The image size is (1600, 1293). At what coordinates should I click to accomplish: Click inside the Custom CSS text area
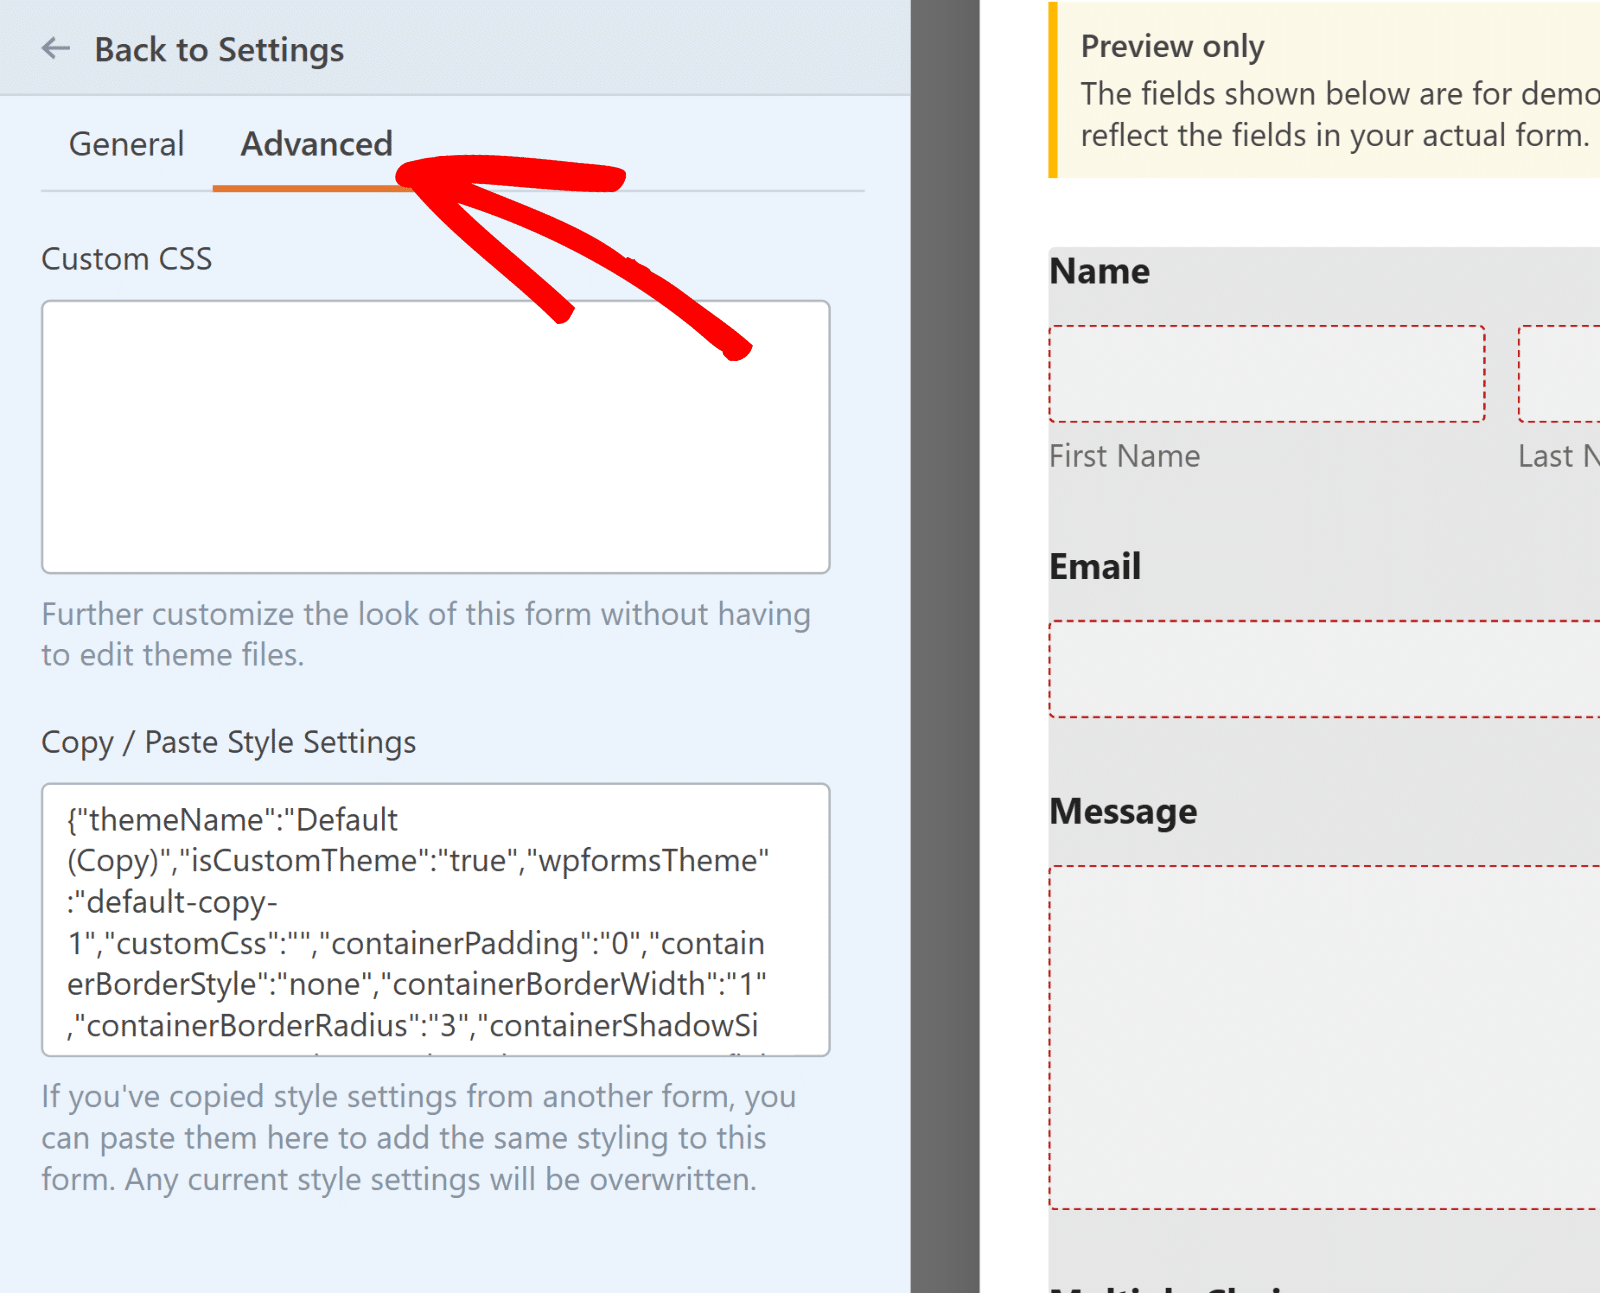pos(435,435)
